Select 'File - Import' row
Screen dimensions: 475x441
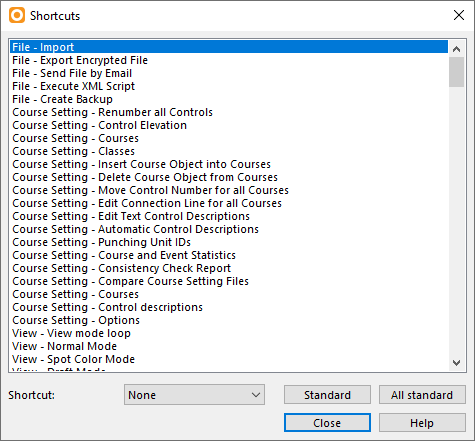click(x=229, y=47)
